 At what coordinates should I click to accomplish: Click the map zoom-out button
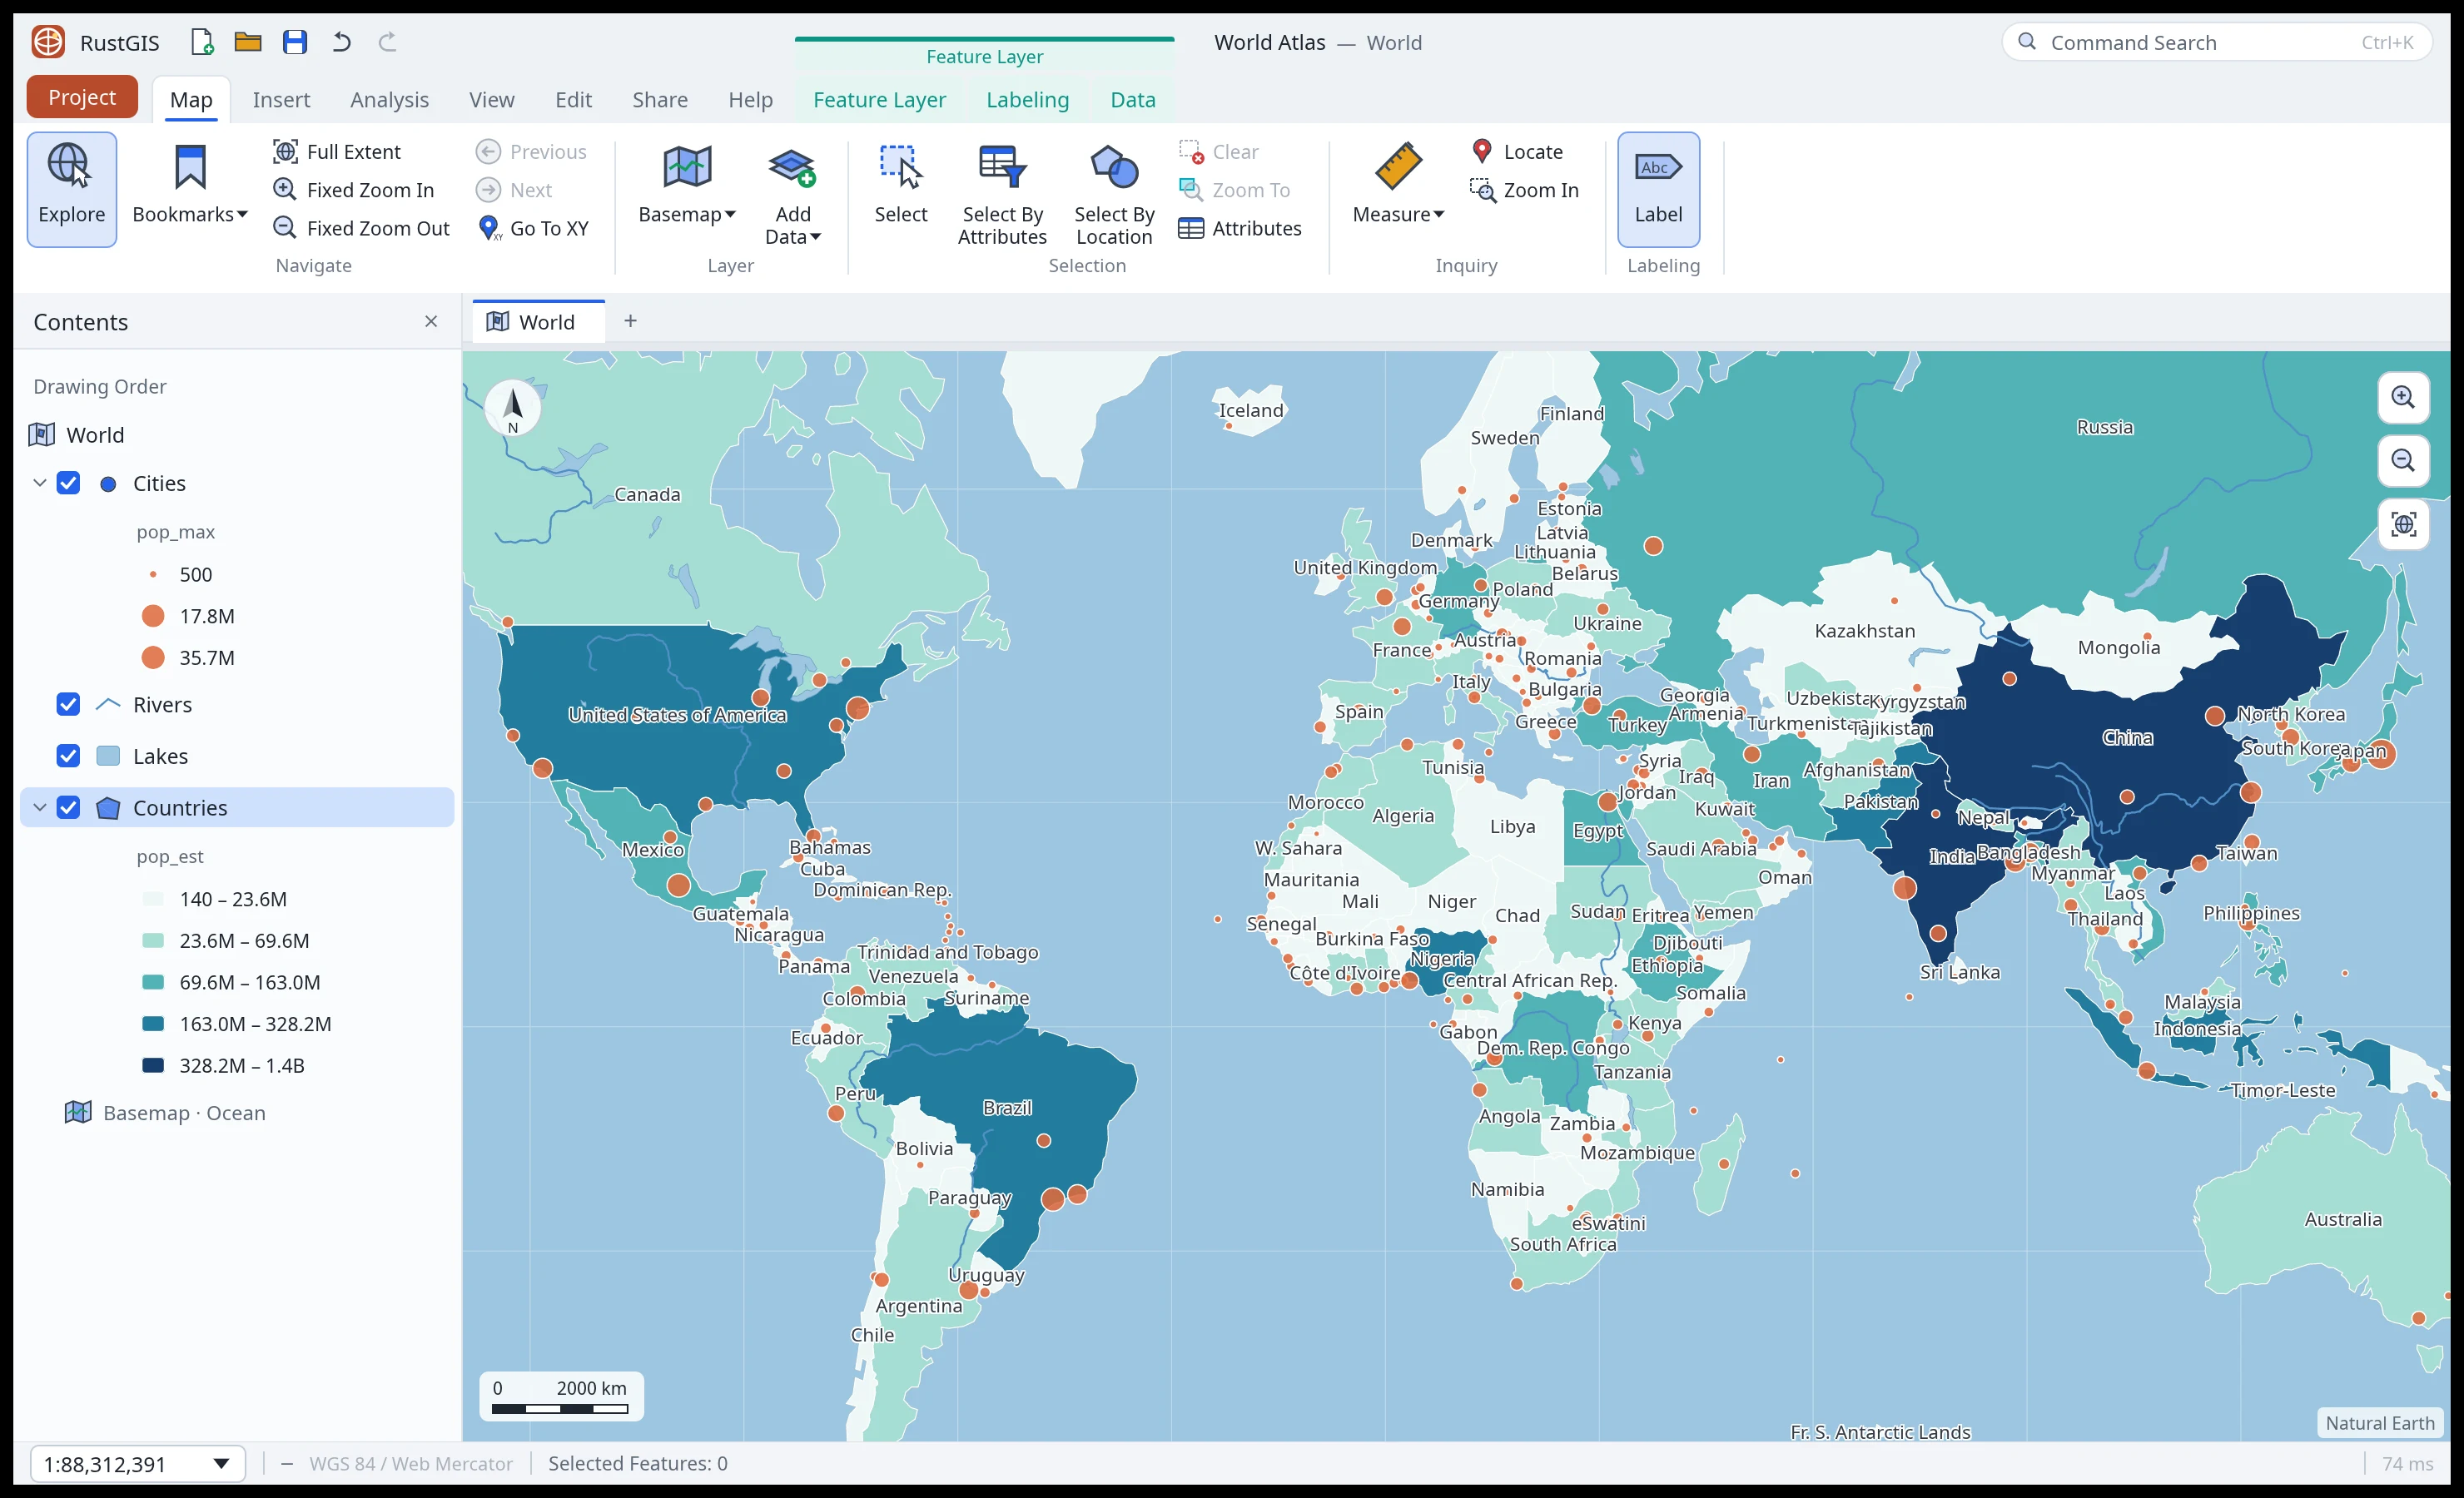2402,461
